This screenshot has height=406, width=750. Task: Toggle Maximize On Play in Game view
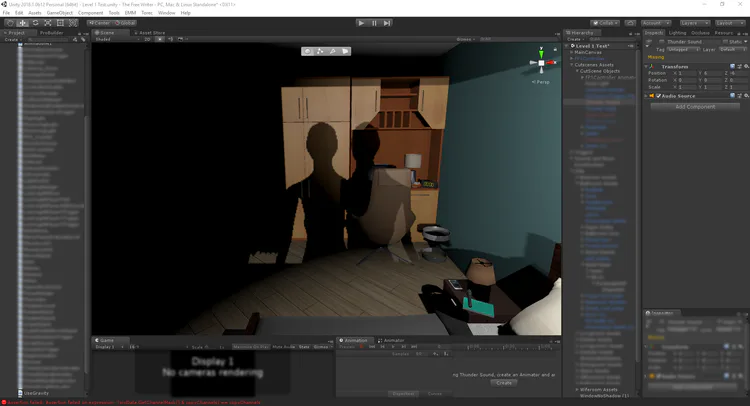[251, 347]
